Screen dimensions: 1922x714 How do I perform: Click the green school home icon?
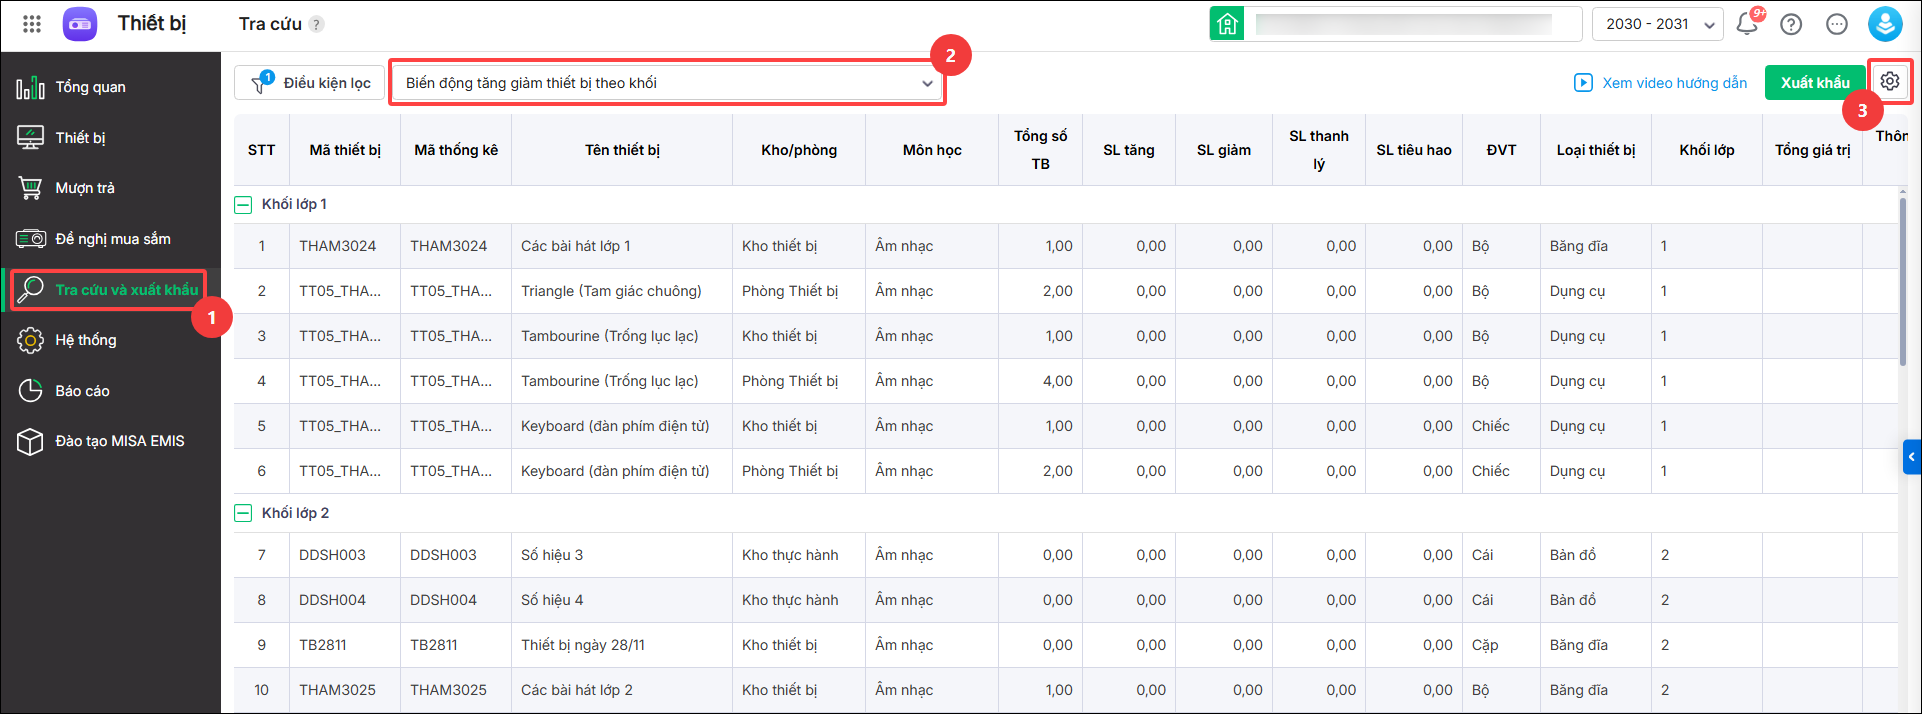click(1227, 24)
